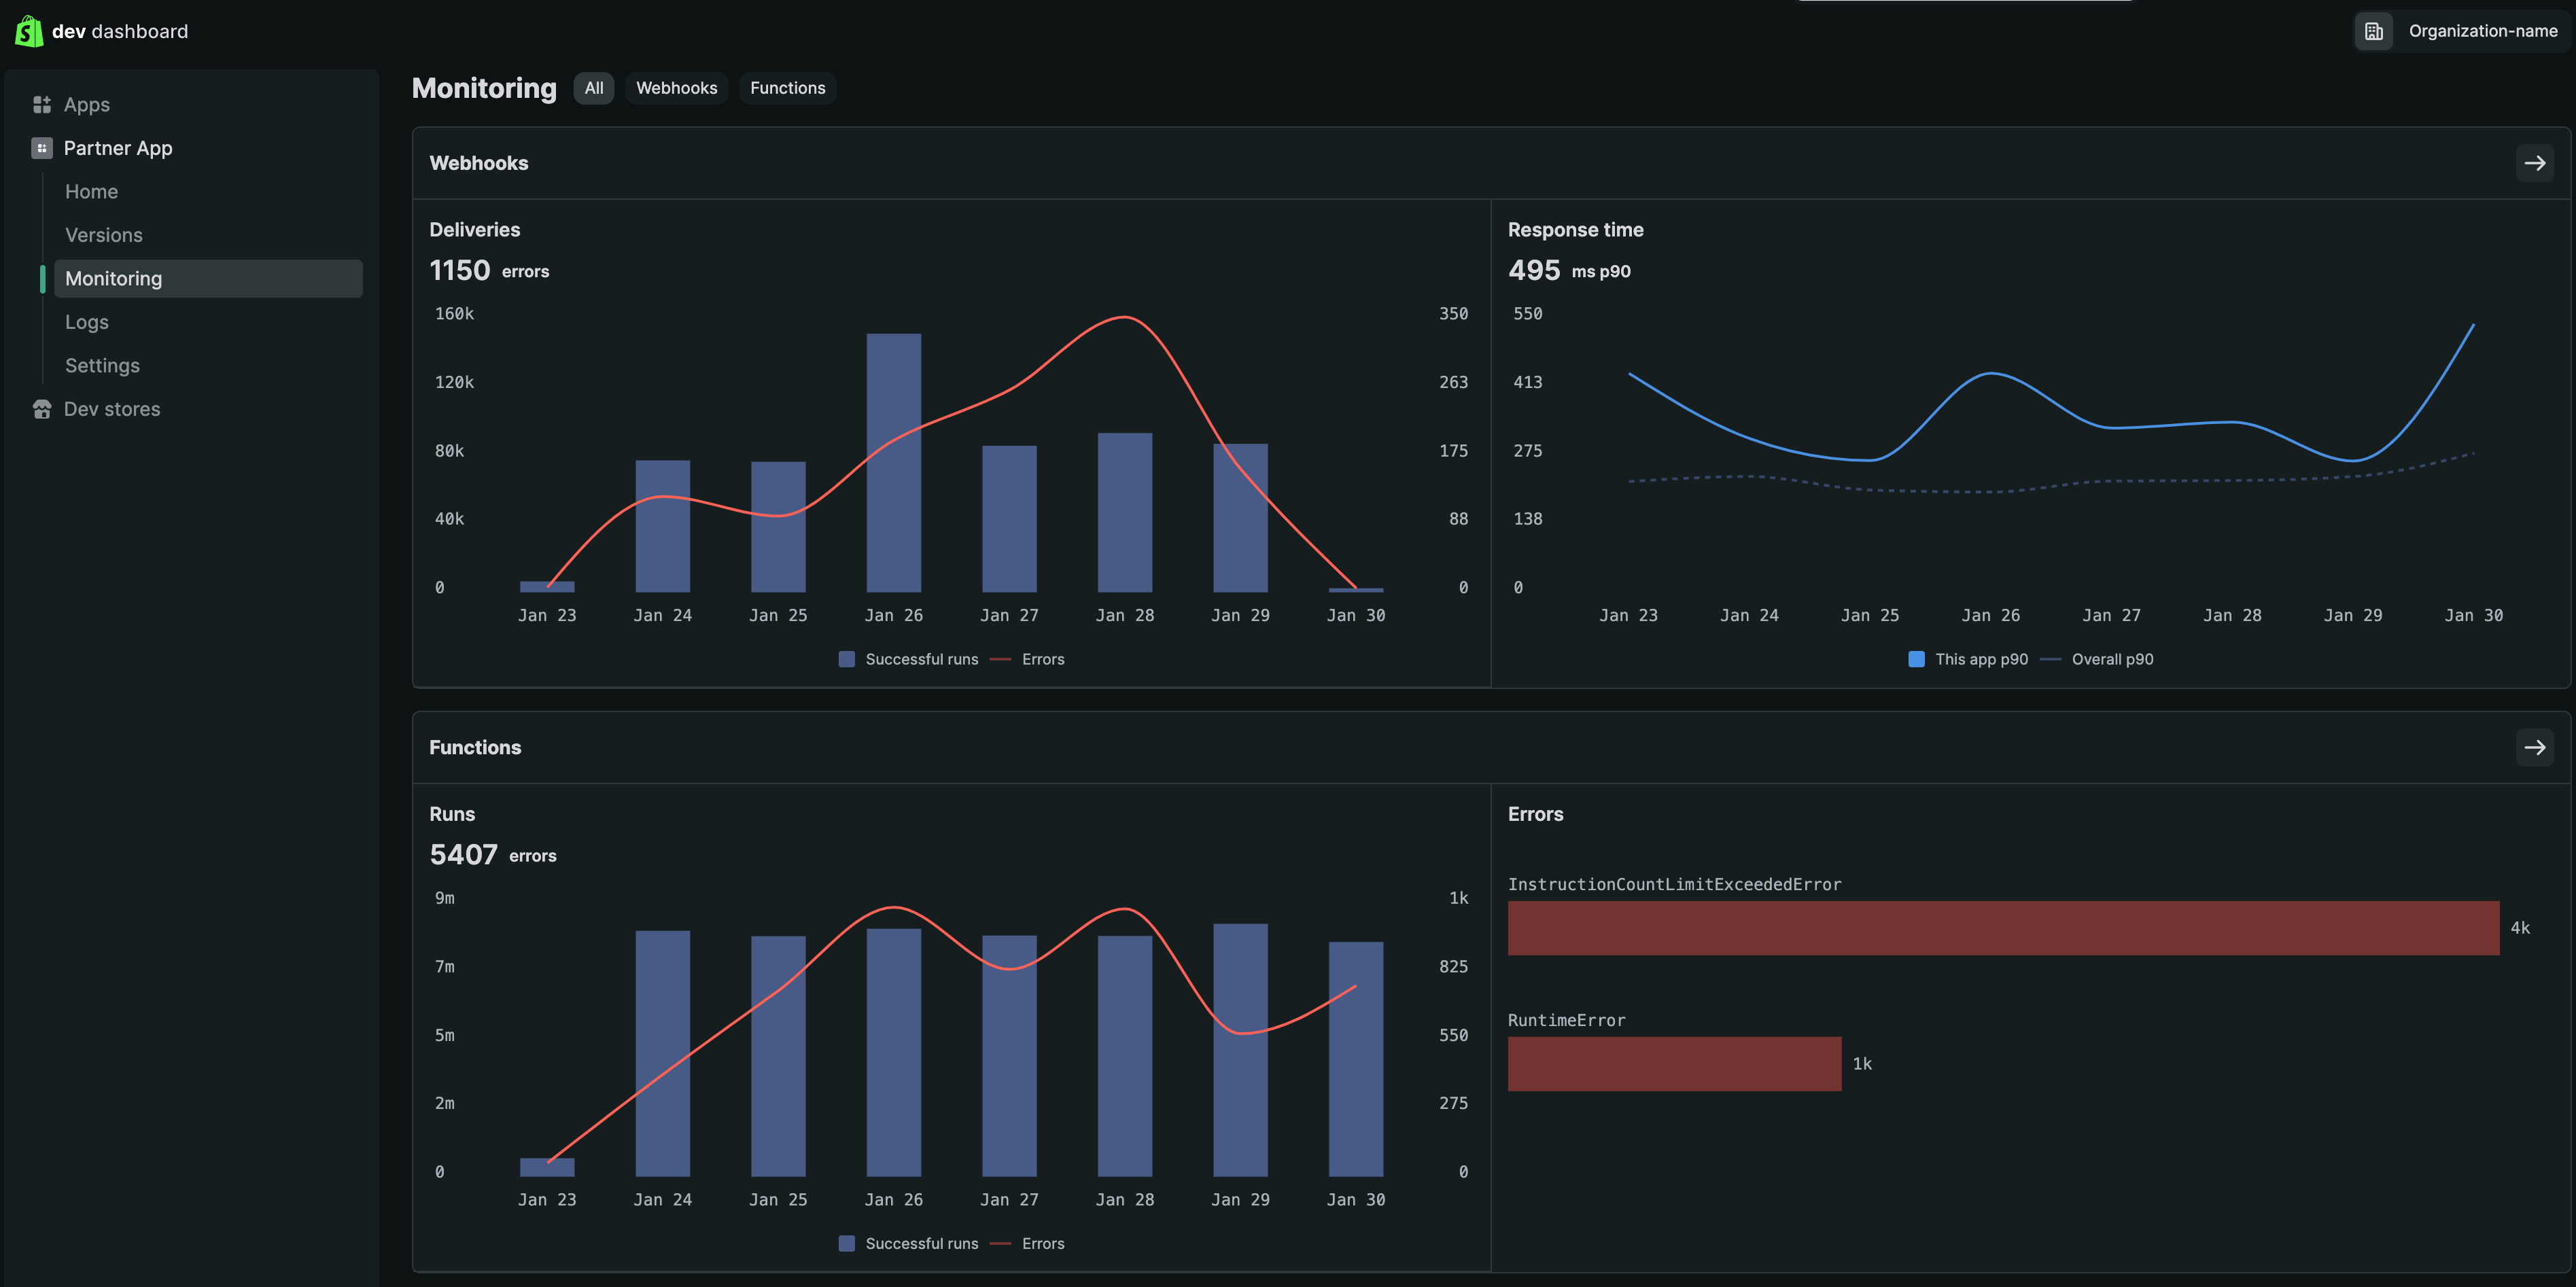This screenshot has width=2576, height=1287.
Task: Click the RuntimeError bar
Action: click(1674, 1064)
